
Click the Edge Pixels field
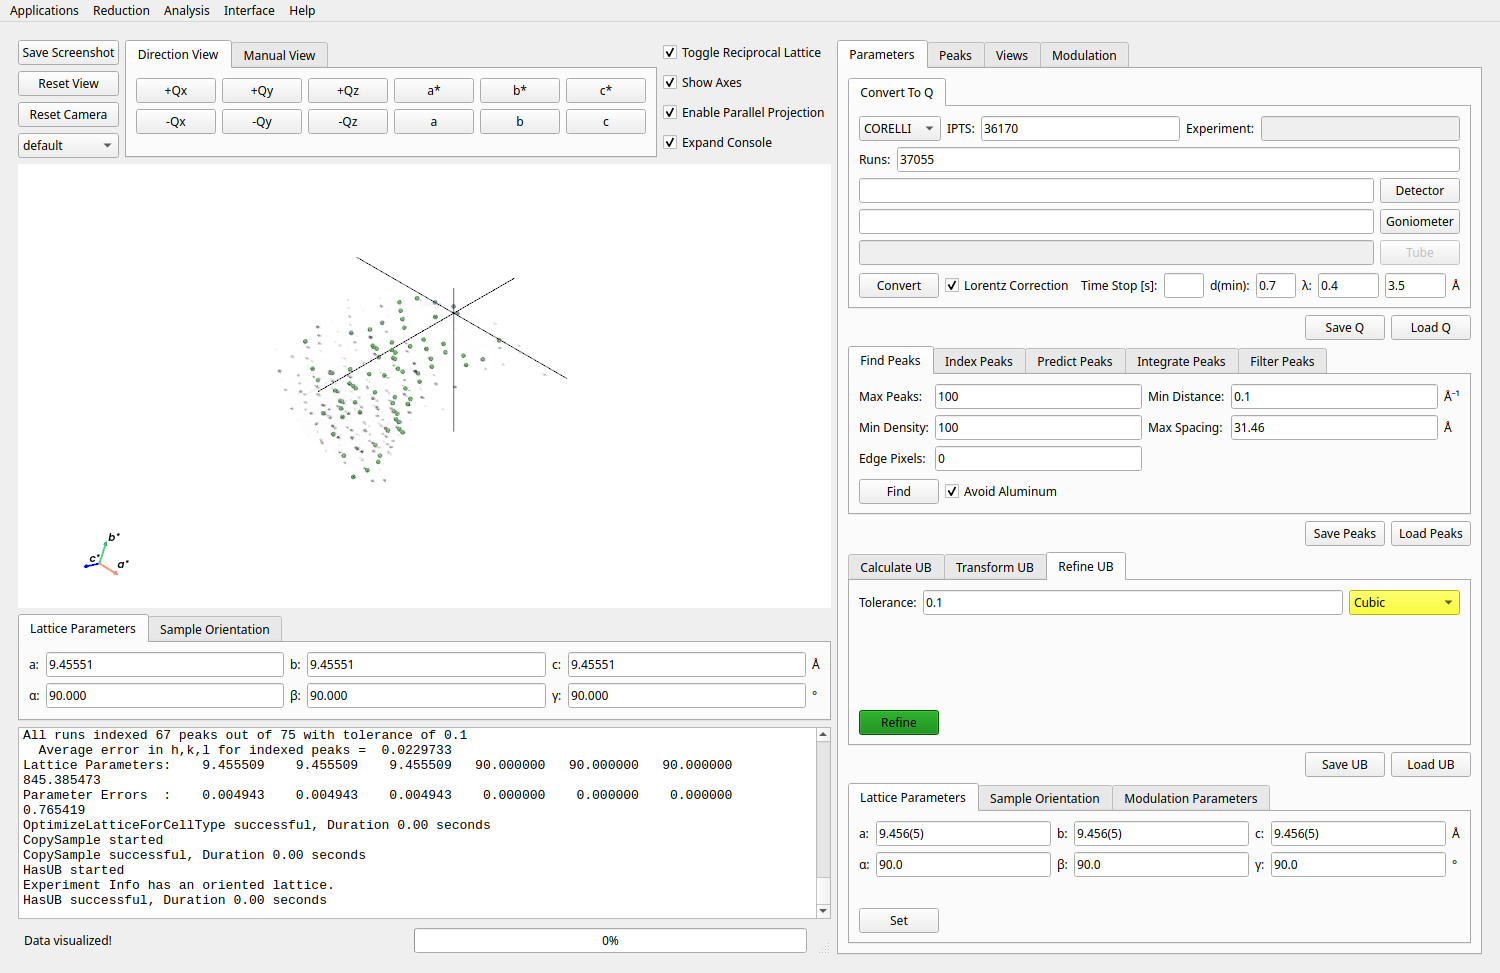click(1038, 458)
